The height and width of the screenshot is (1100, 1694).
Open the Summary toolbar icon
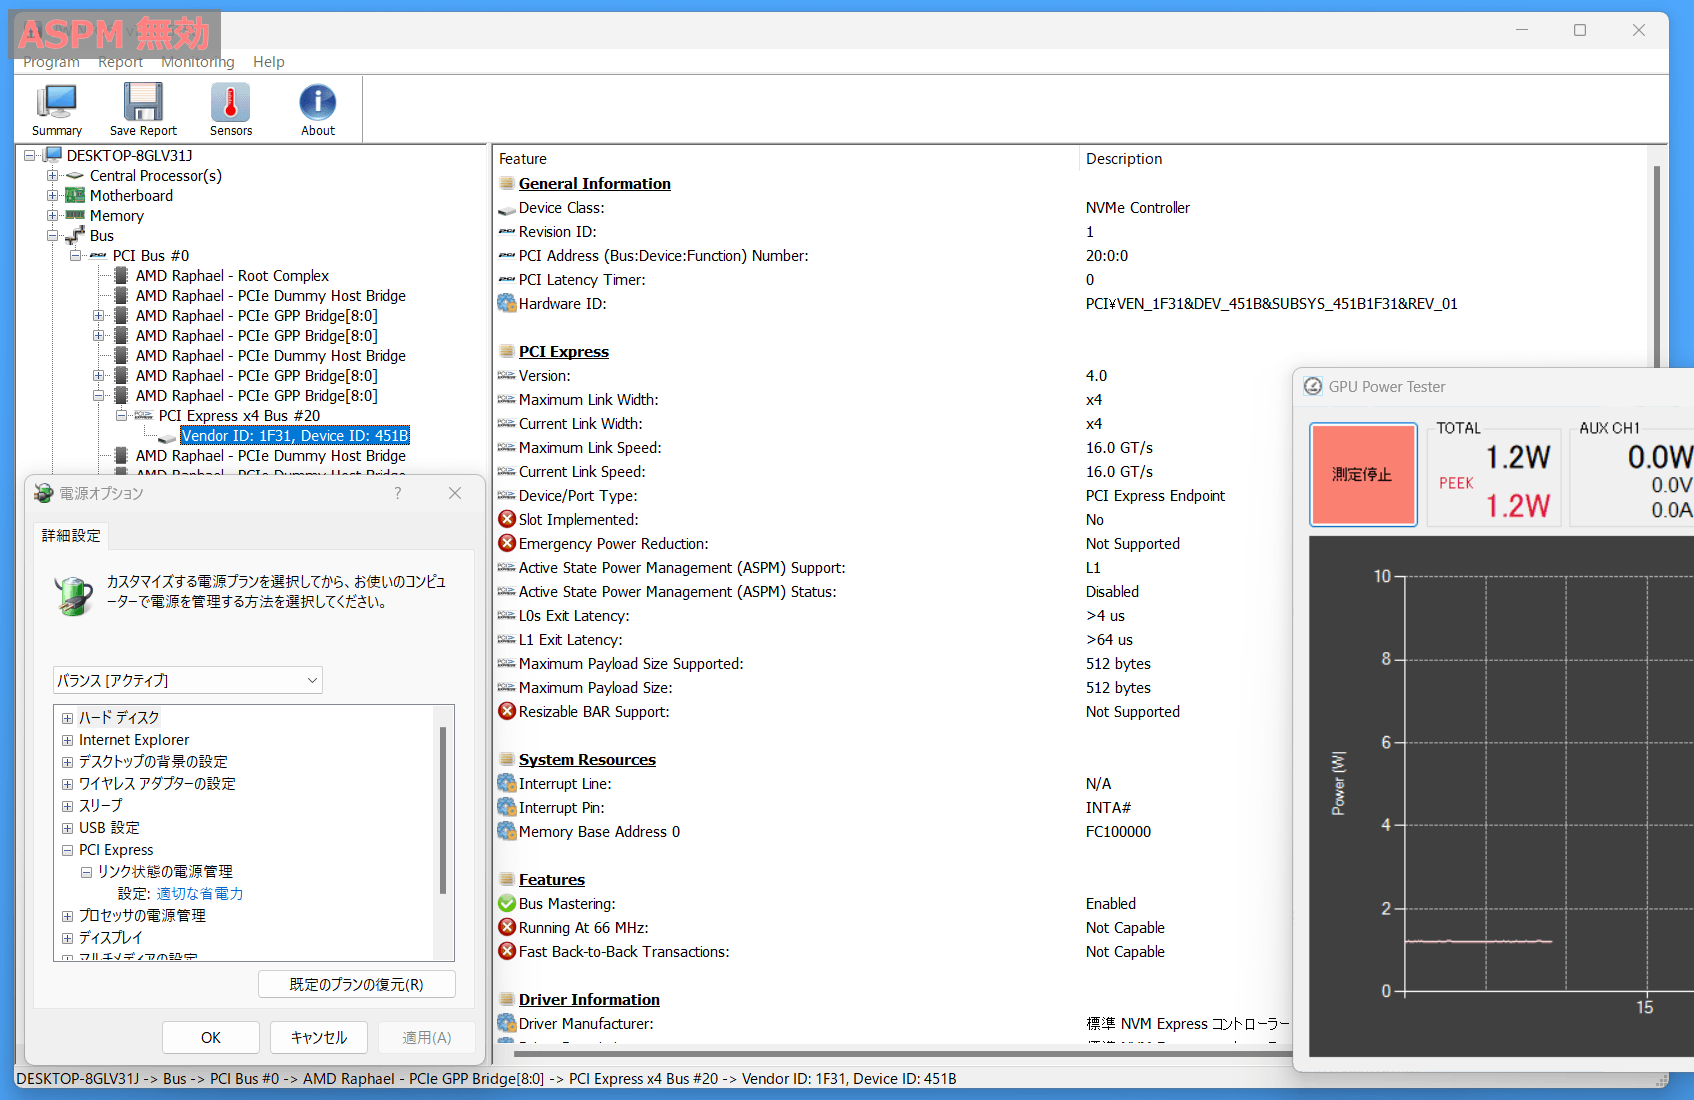(x=57, y=110)
